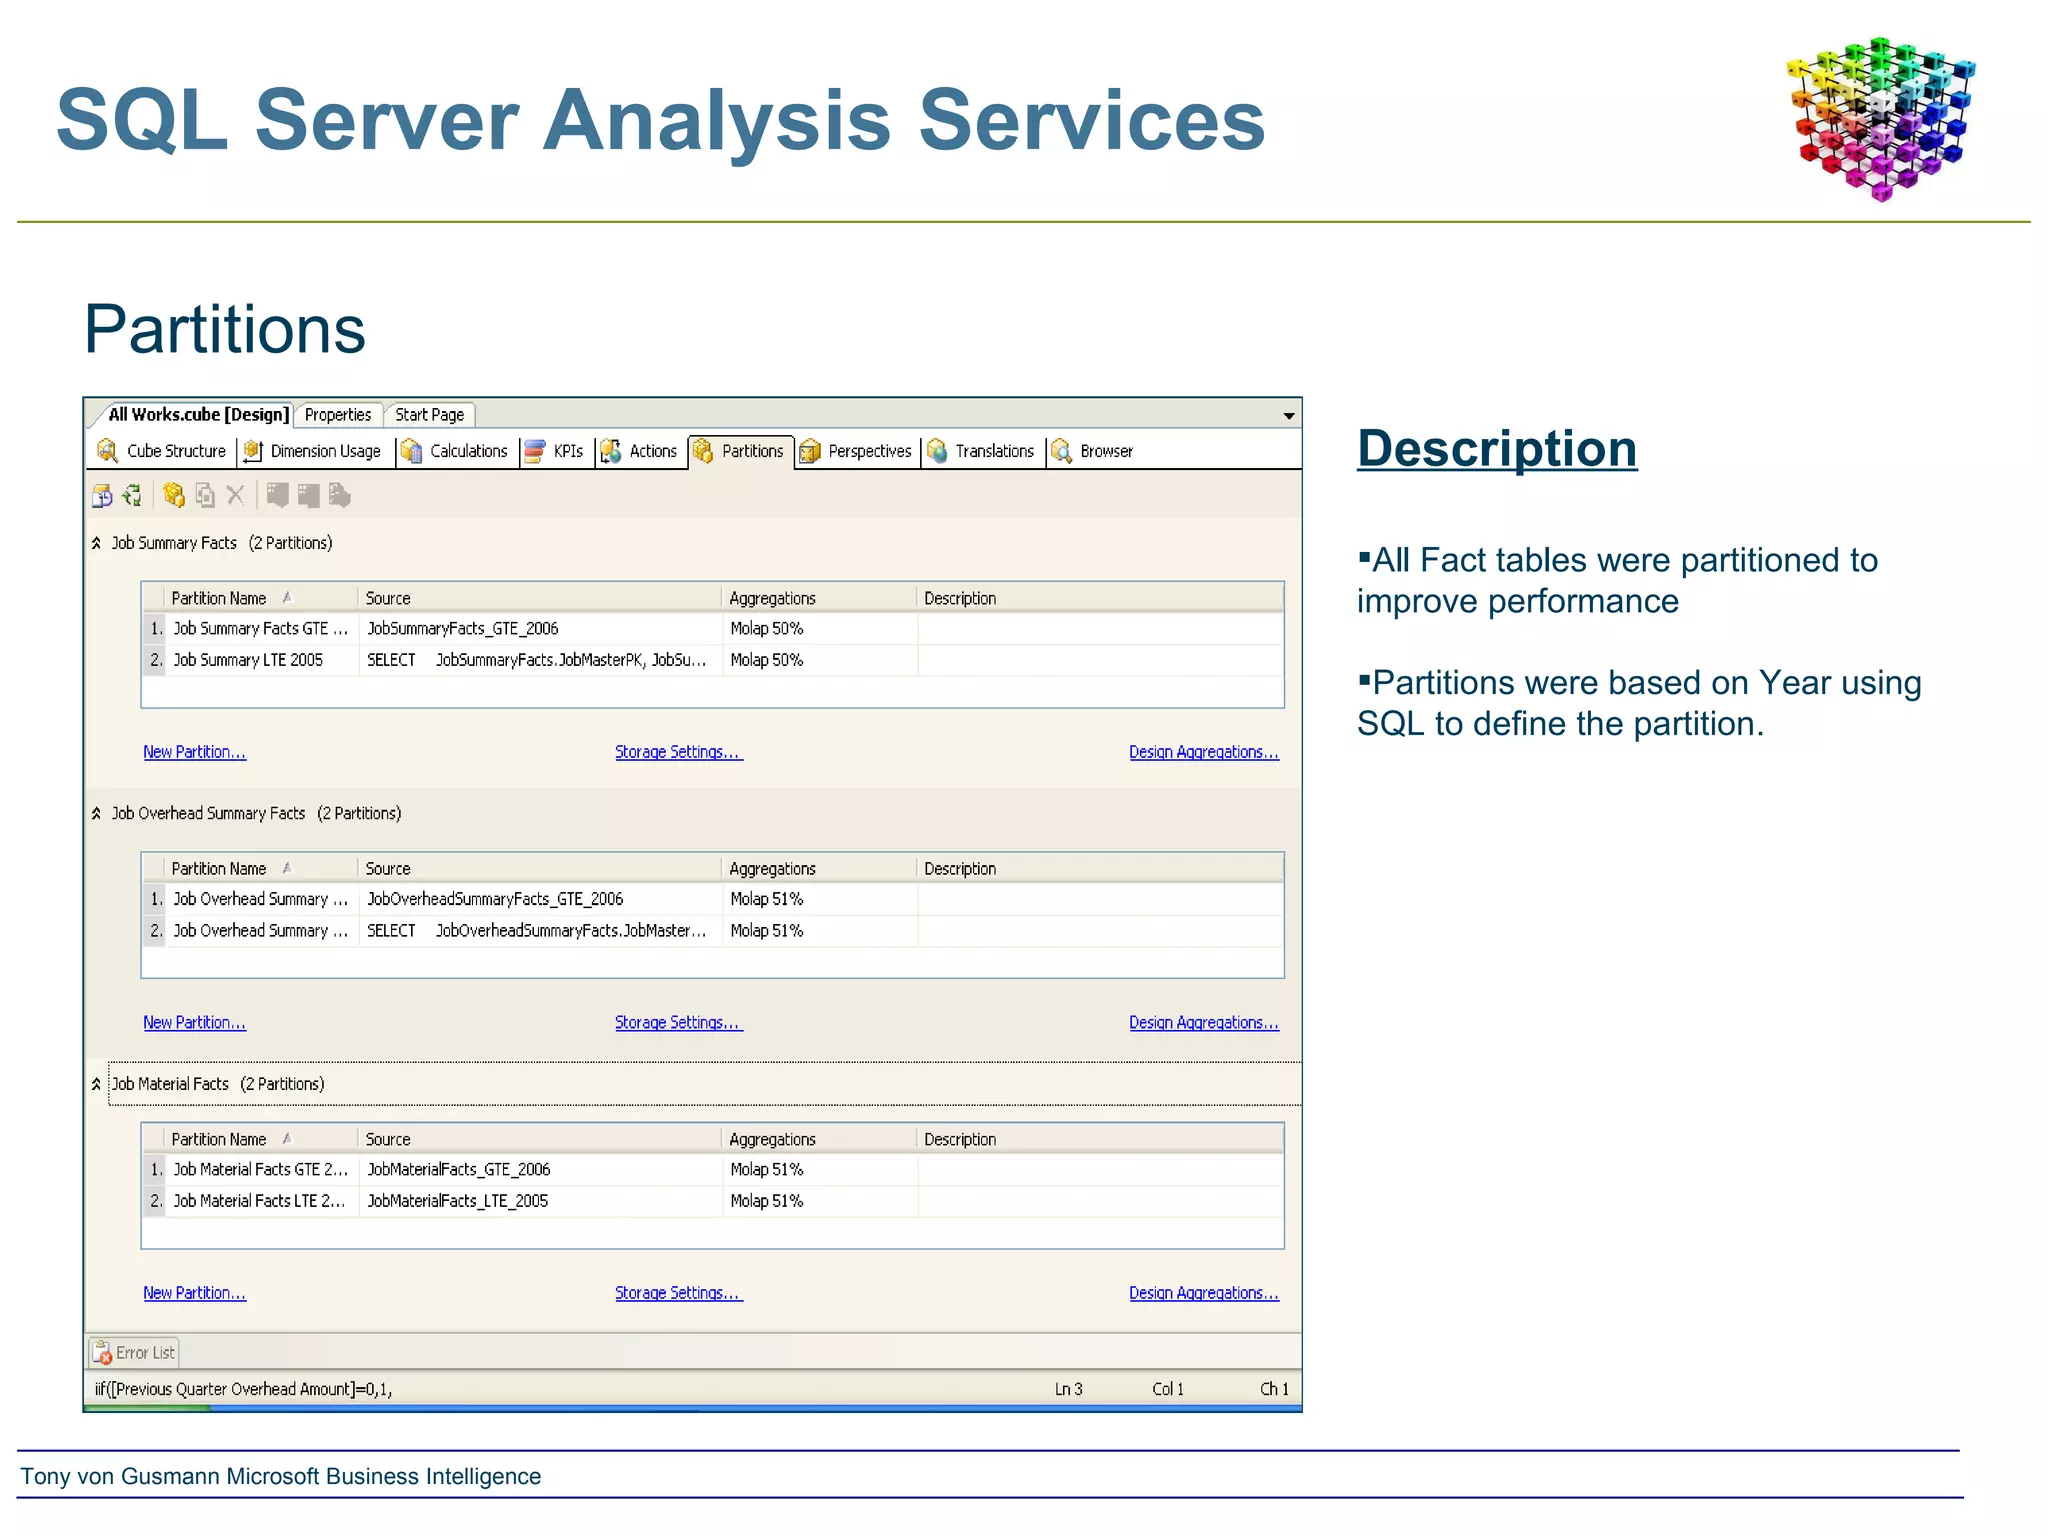Image resolution: width=2048 pixels, height=1536 pixels.
Task: Click the Cube Structure magnifier icon
Action: pos(107,451)
